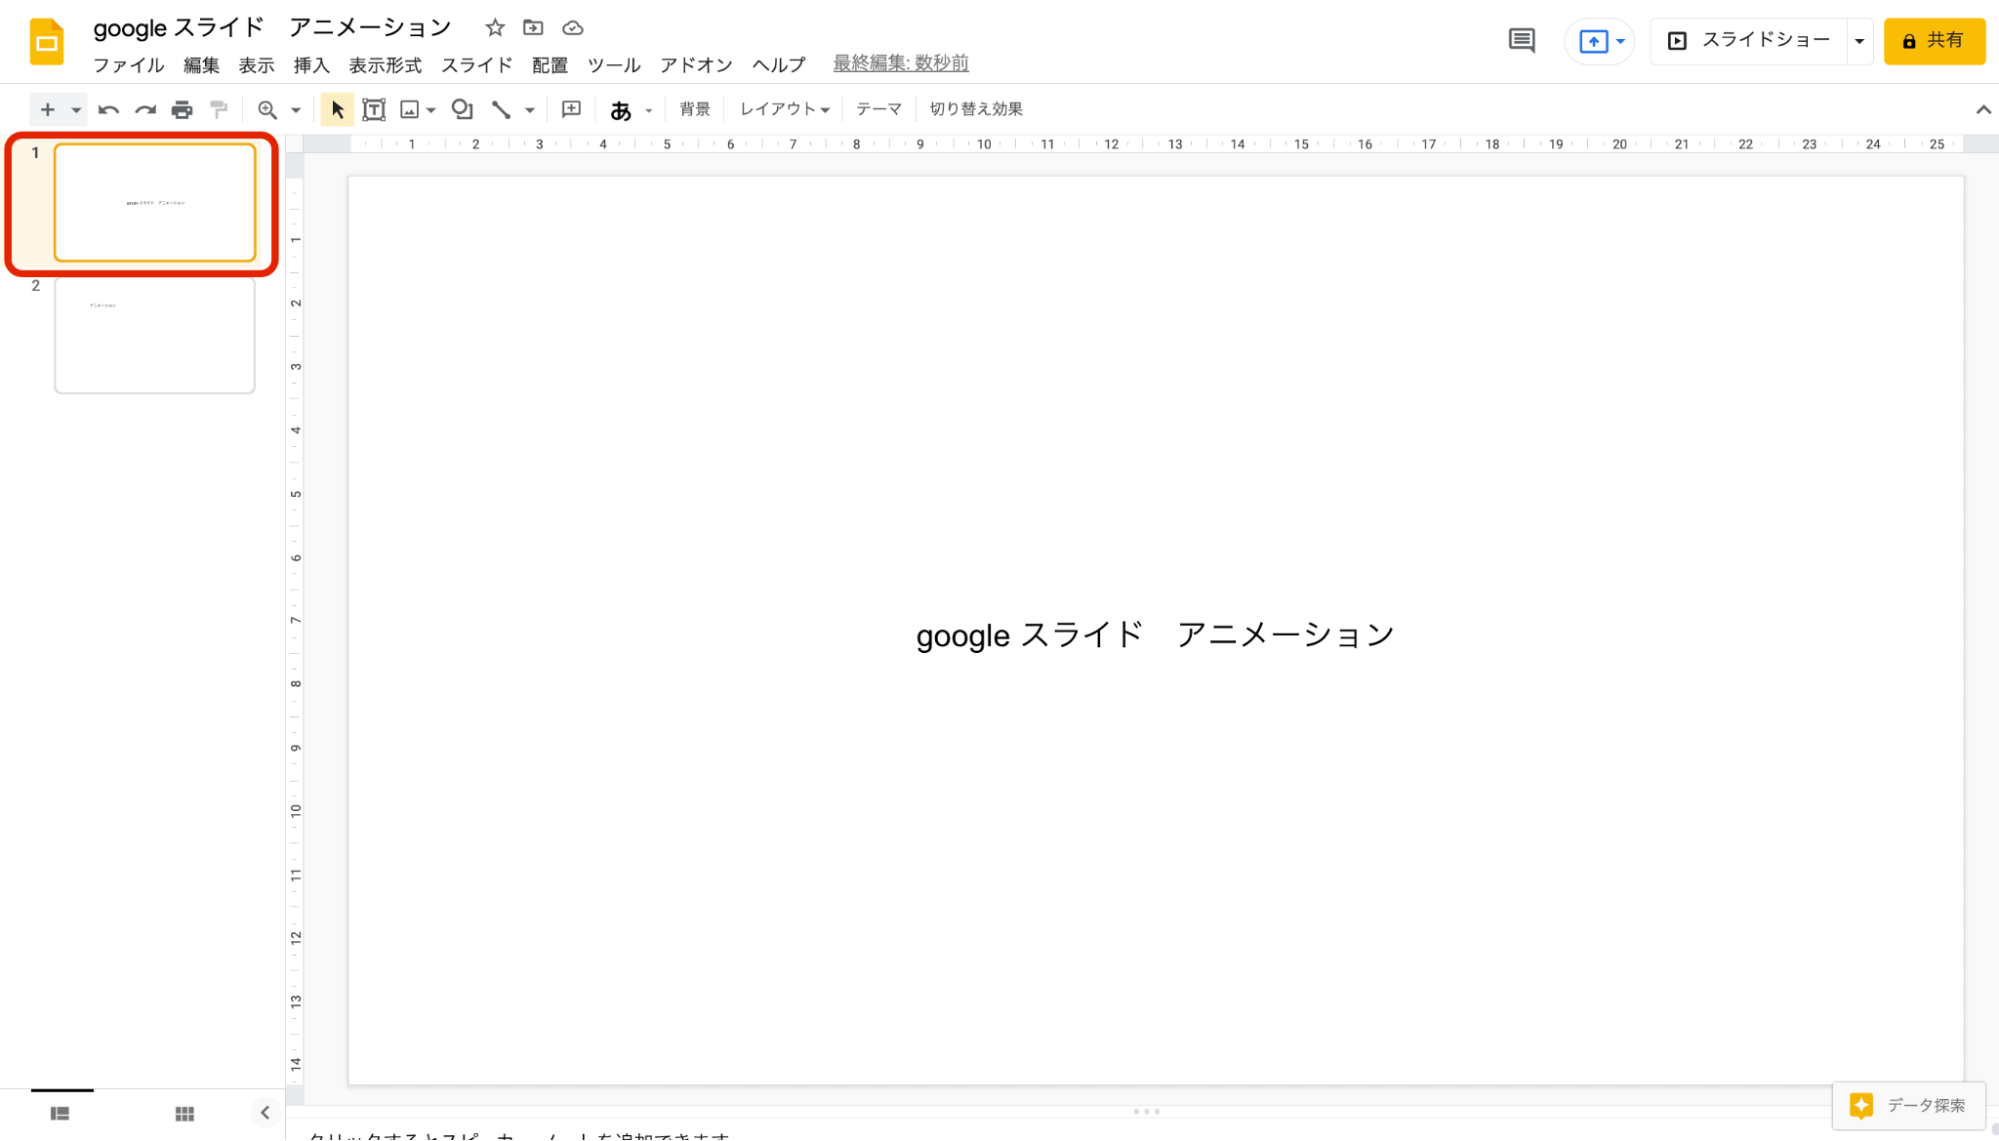
Task: Open the slideshow options dropdown arrow
Action: (x=1859, y=41)
